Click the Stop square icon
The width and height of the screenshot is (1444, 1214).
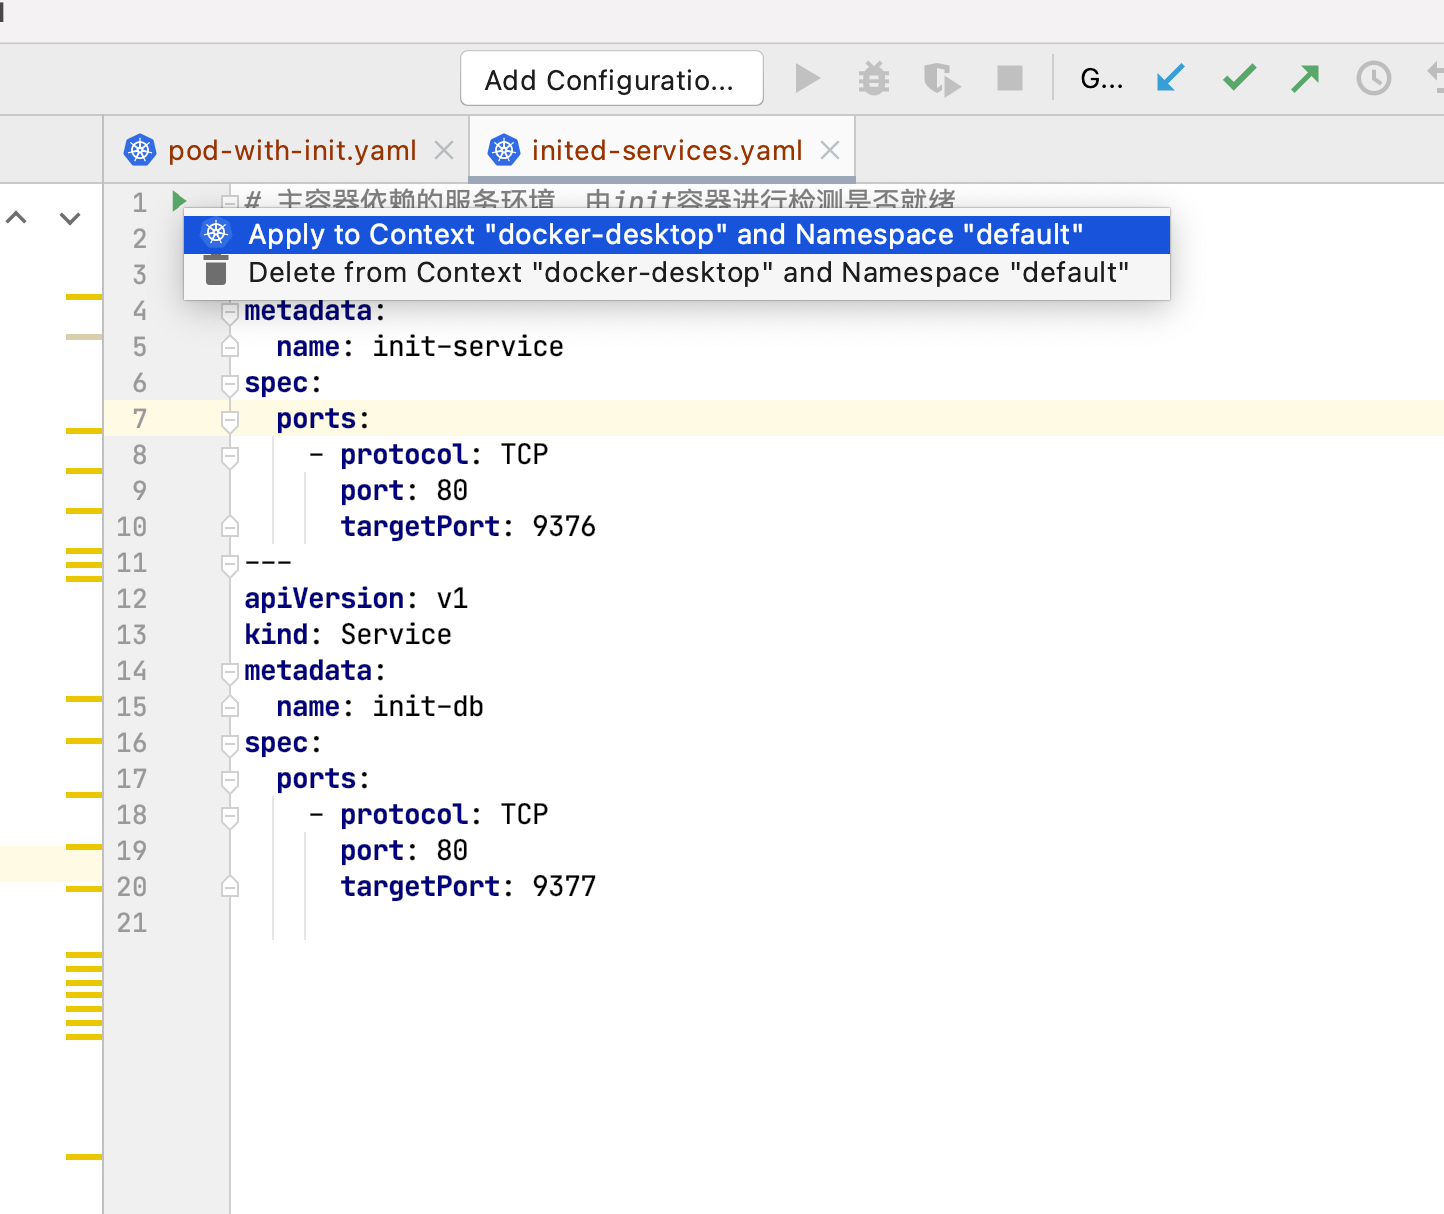[1010, 78]
